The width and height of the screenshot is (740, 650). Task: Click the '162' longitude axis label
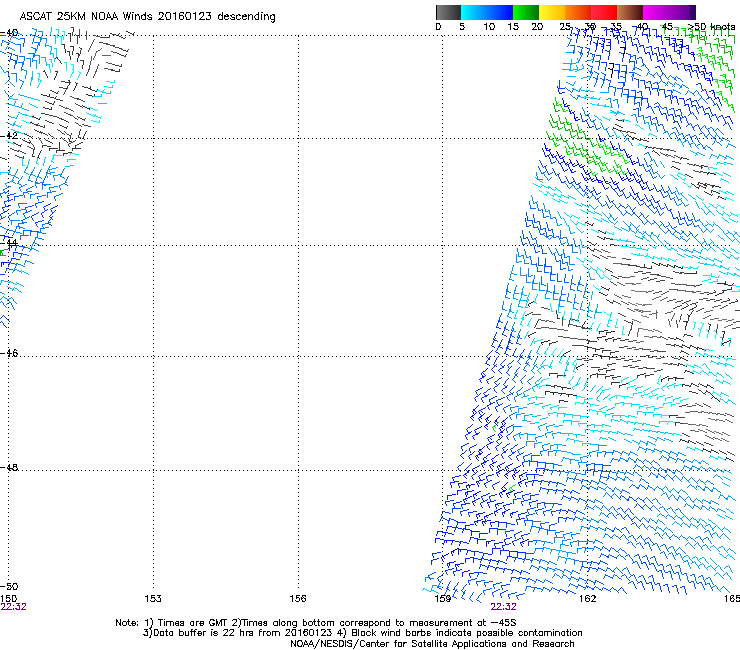587,599
